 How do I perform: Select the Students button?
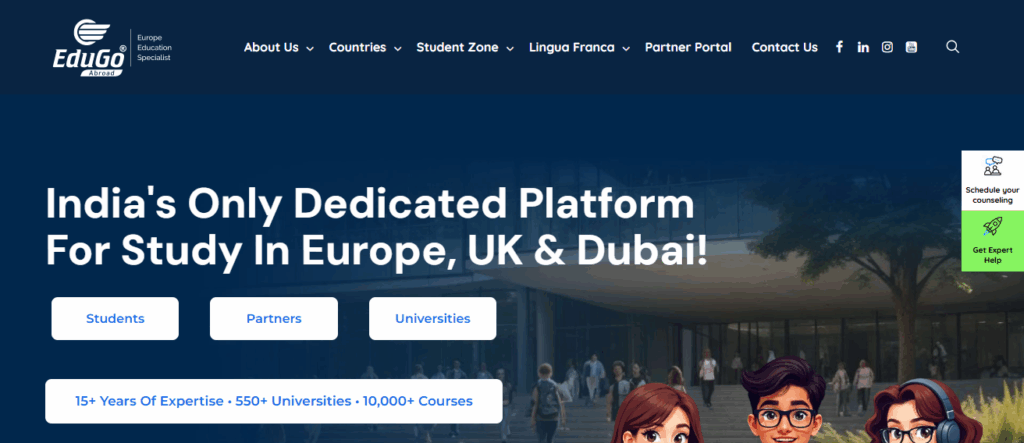[x=115, y=319]
